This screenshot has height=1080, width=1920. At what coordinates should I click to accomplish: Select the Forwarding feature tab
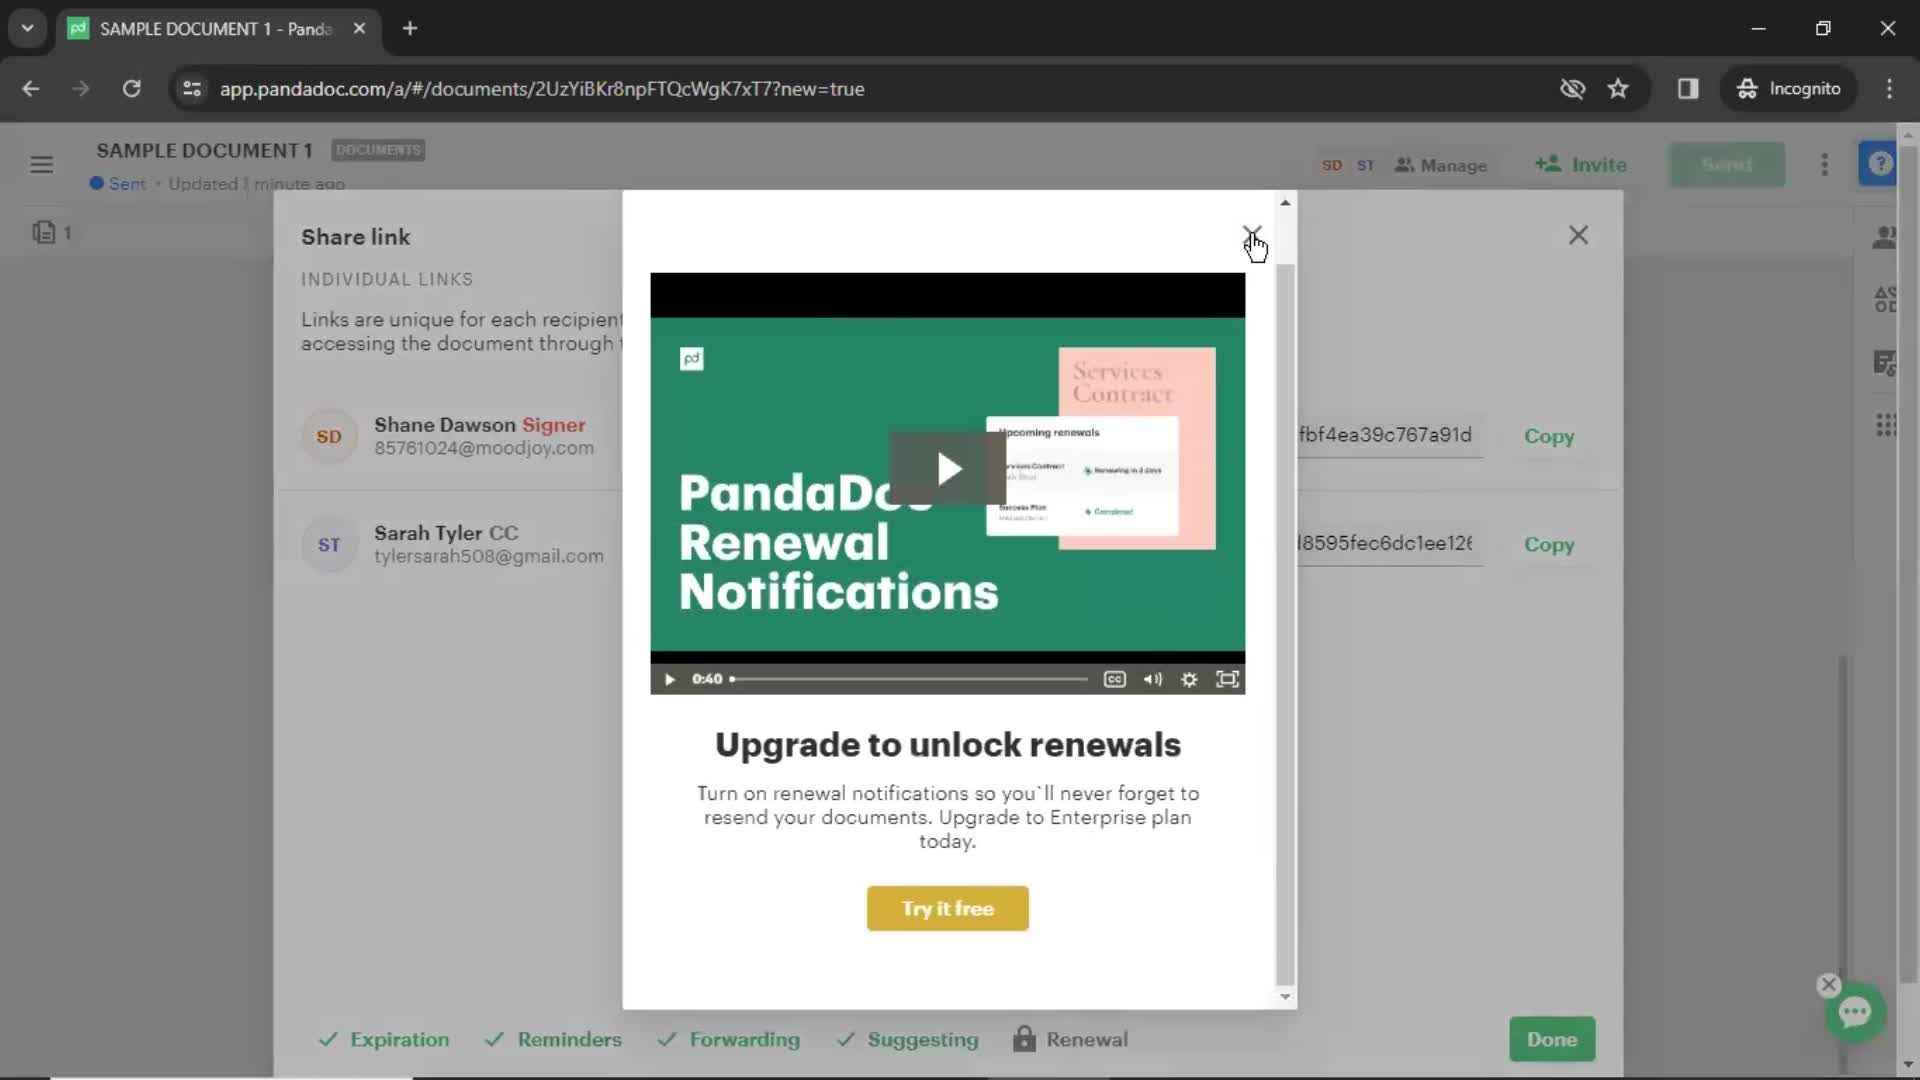(744, 1039)
